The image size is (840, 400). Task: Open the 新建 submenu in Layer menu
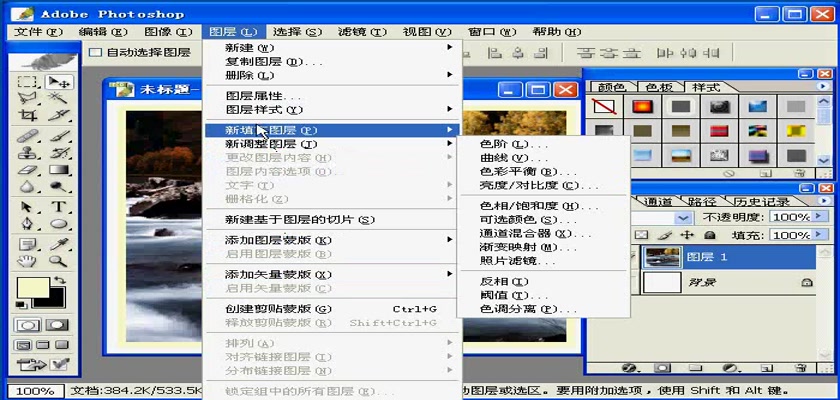tap(332, 48)
